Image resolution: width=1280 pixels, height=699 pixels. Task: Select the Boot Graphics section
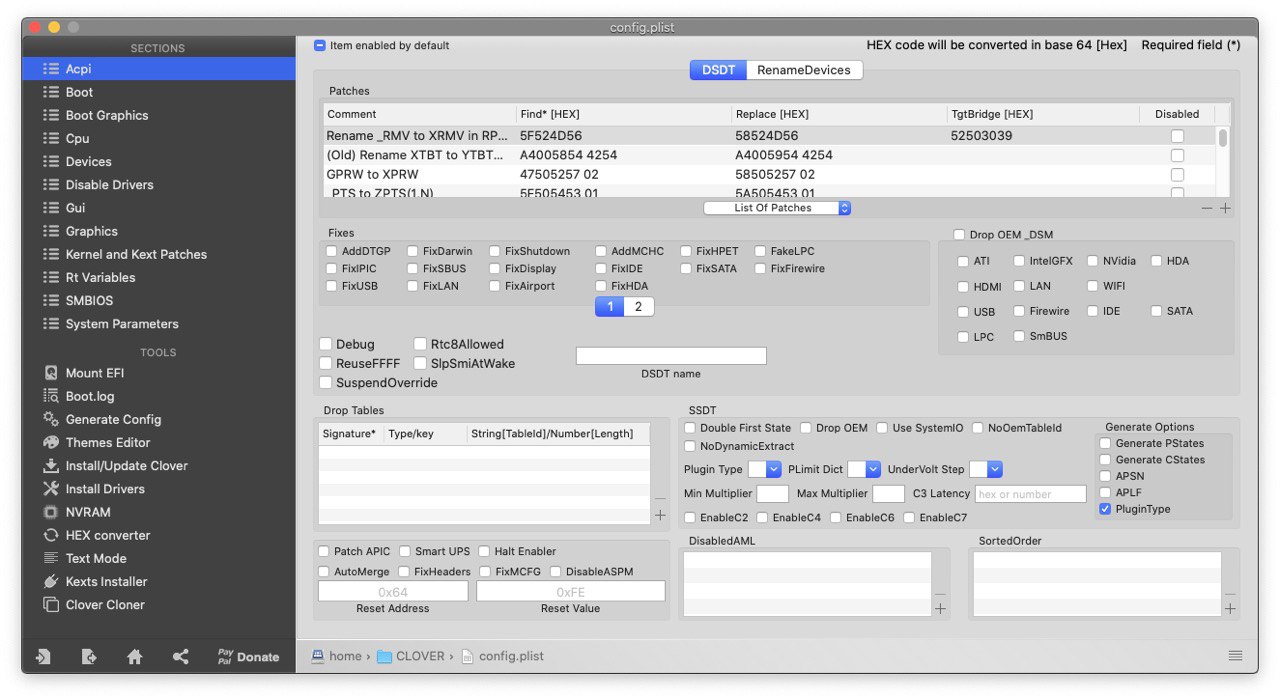158,115
